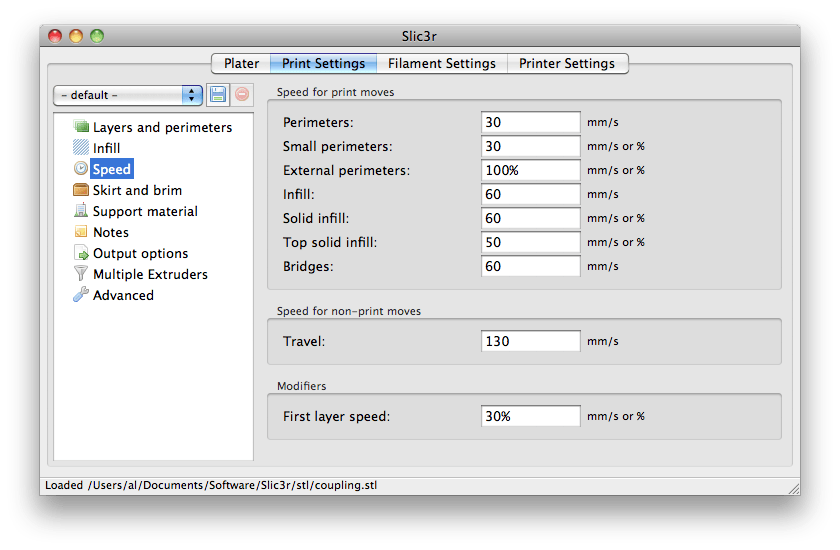Click the 'Modifiers' group heading
840x550 pixels.
(302, 386)
